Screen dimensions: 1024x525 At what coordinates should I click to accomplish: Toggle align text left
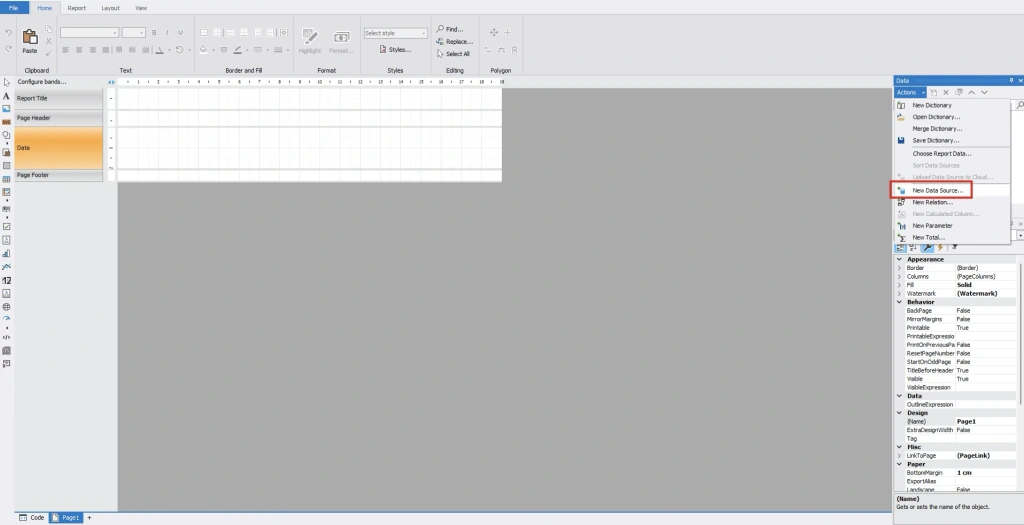pos(65,50)
